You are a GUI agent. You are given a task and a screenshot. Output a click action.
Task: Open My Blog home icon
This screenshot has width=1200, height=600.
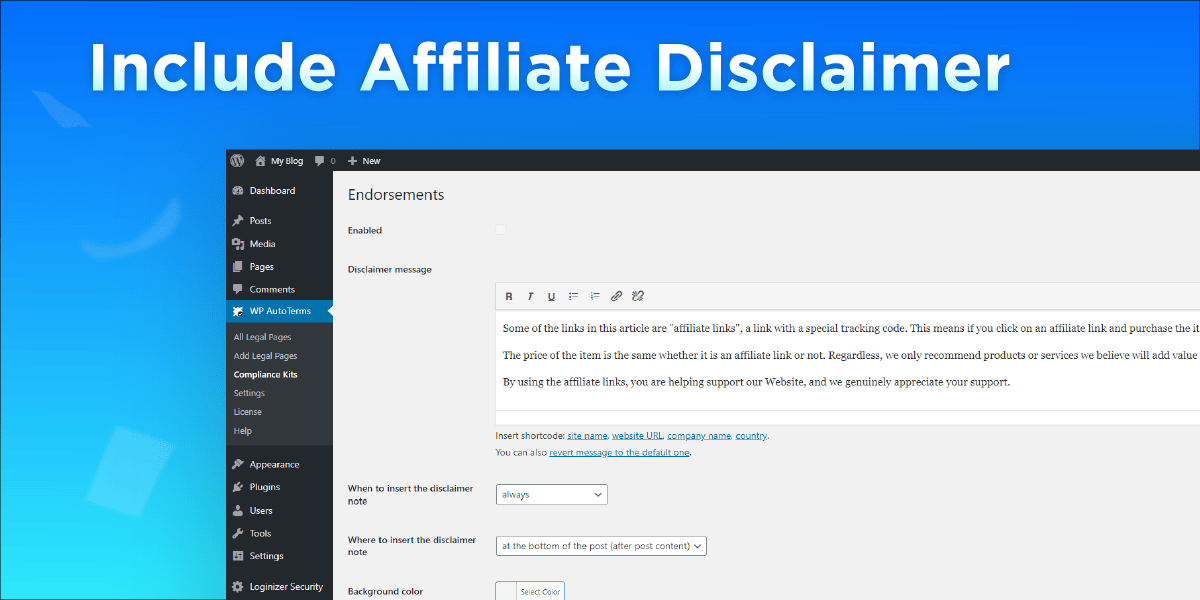coord(261,160)
